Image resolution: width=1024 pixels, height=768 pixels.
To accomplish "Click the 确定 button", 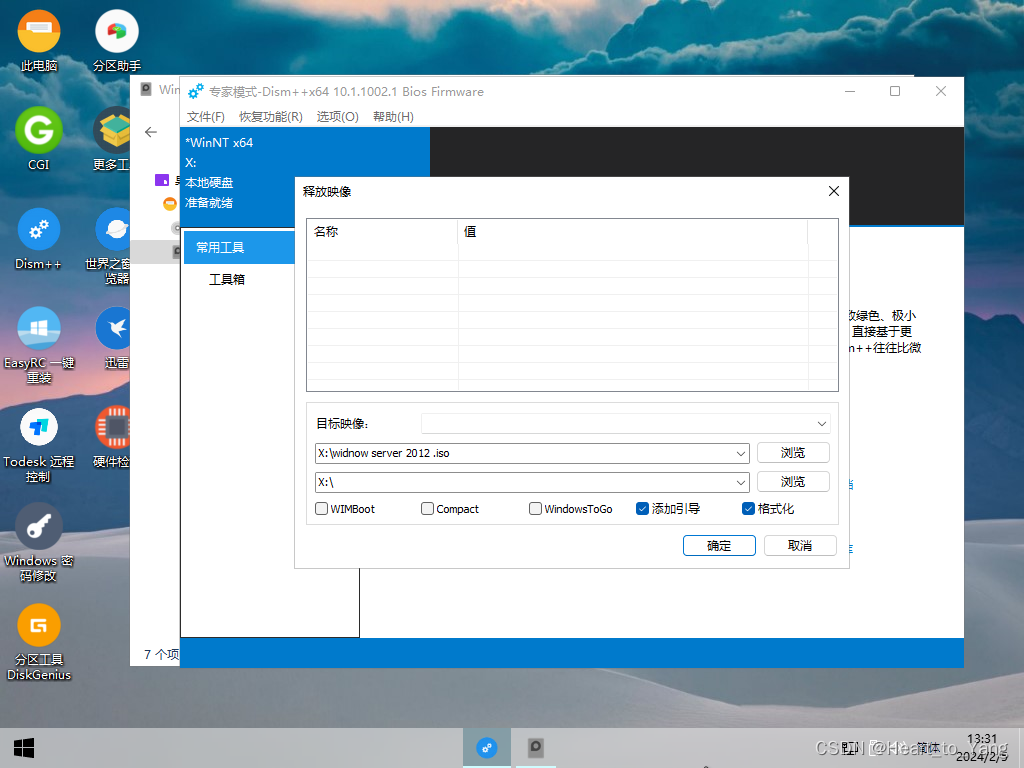I will tap(719, 545).
